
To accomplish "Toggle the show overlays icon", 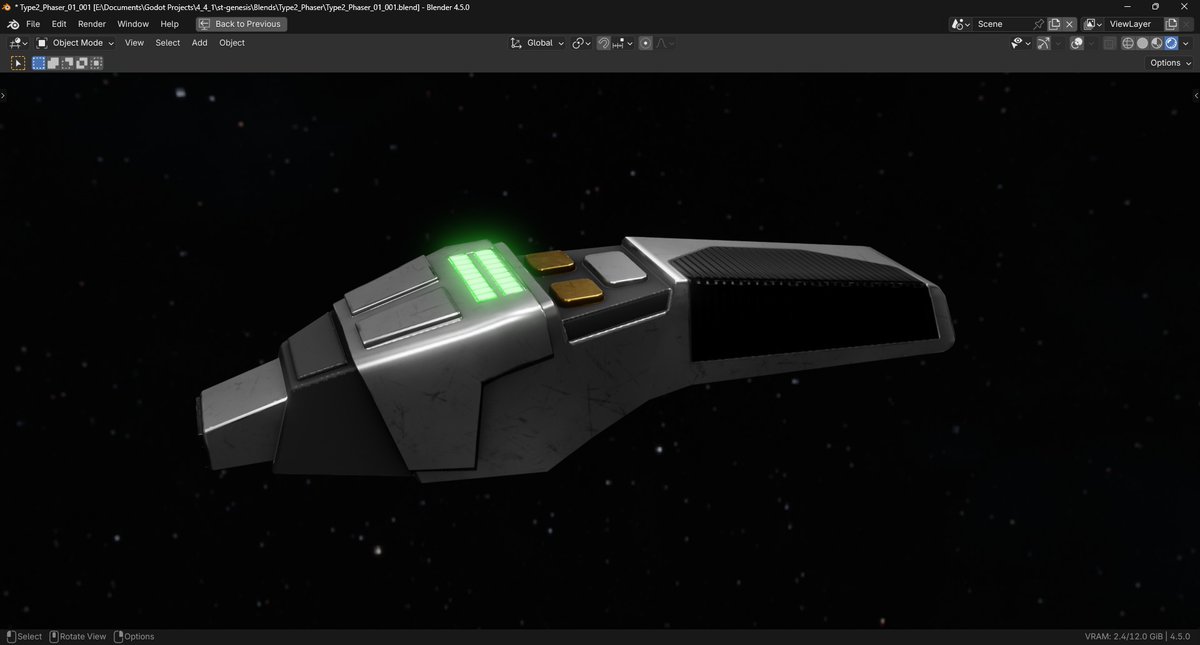I will click(1077, 43).
